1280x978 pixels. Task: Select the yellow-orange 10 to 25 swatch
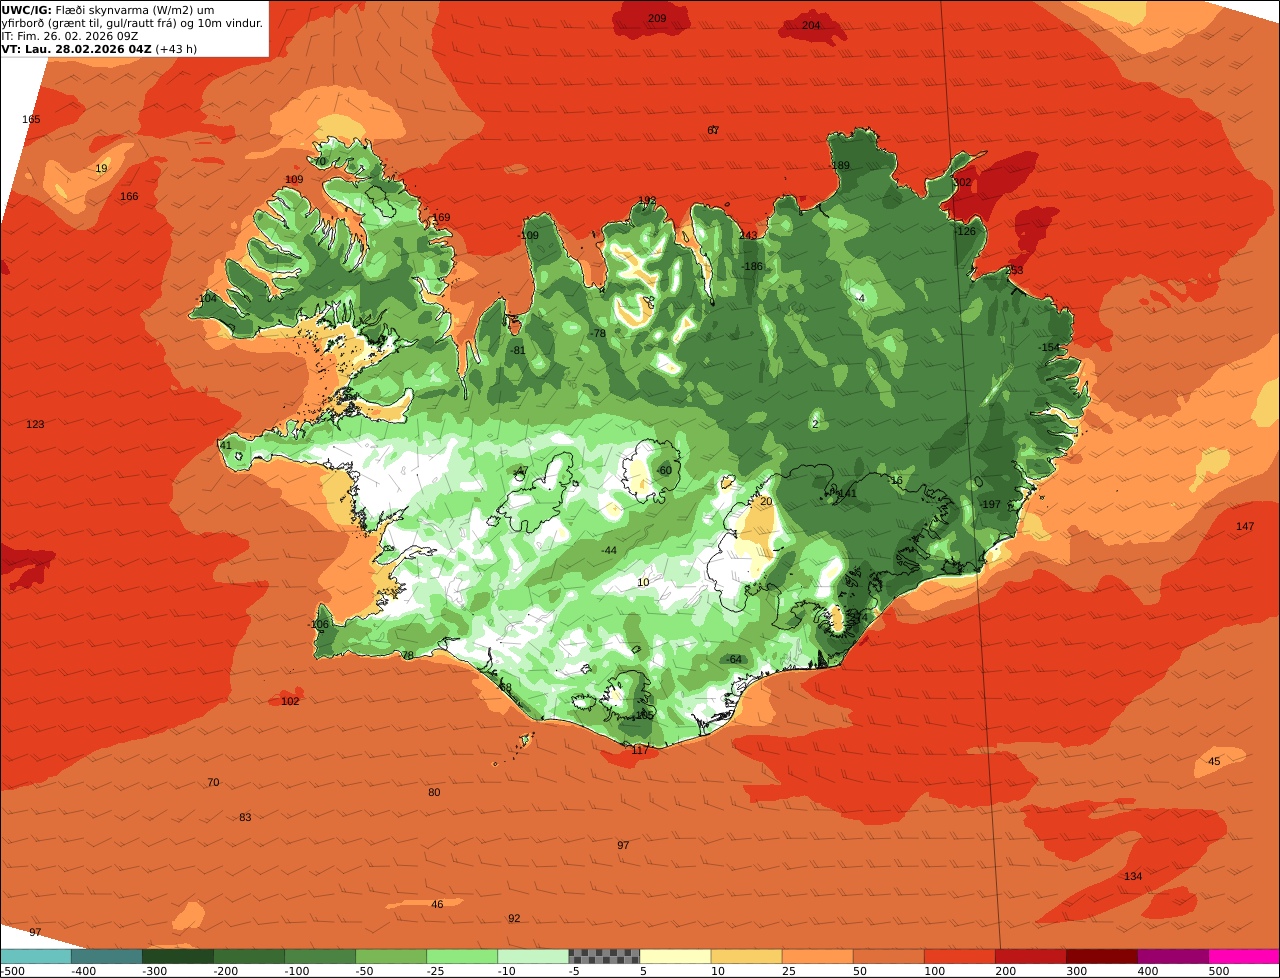pyautogui.click(x=747, y=956)
